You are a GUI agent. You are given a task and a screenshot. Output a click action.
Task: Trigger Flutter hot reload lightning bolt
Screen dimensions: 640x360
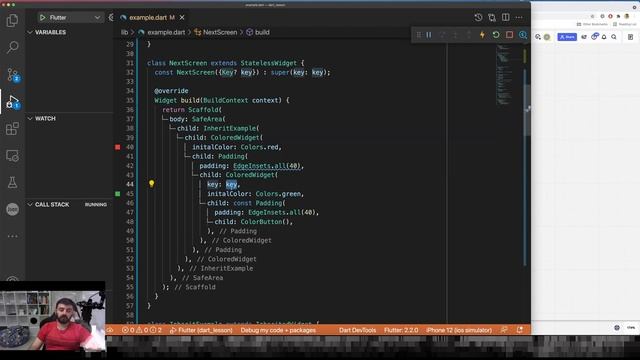point(482,35)
